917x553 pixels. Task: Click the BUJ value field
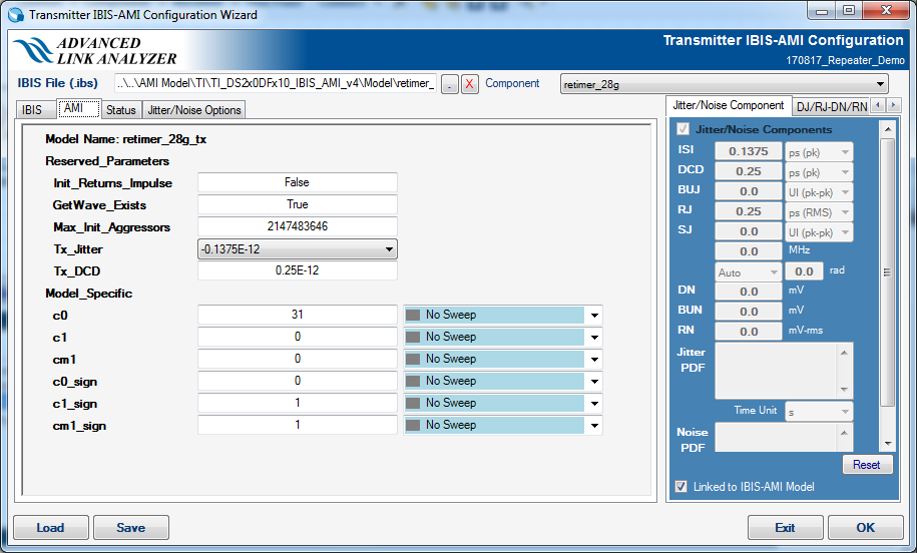tap(748, 191)
